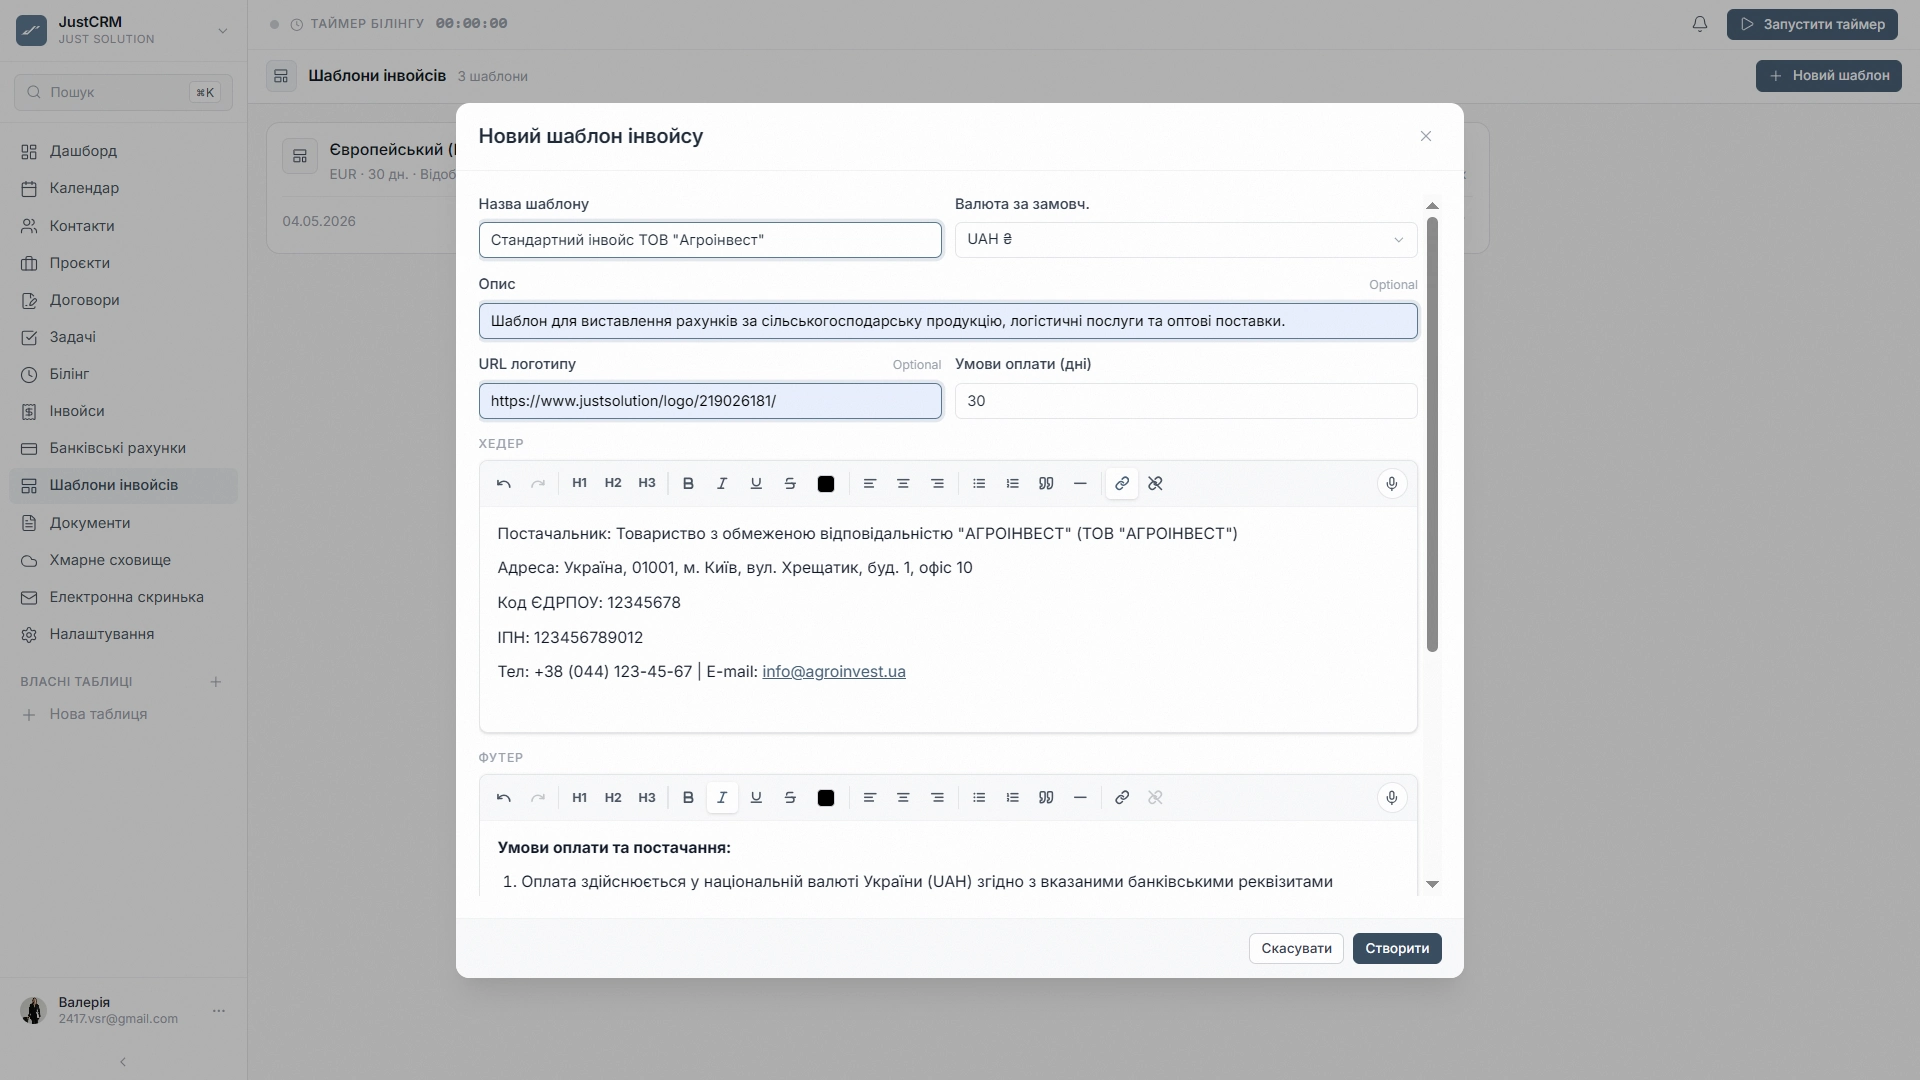
Task: Open Контакти in the sidebar
Action: pos(124,226)
